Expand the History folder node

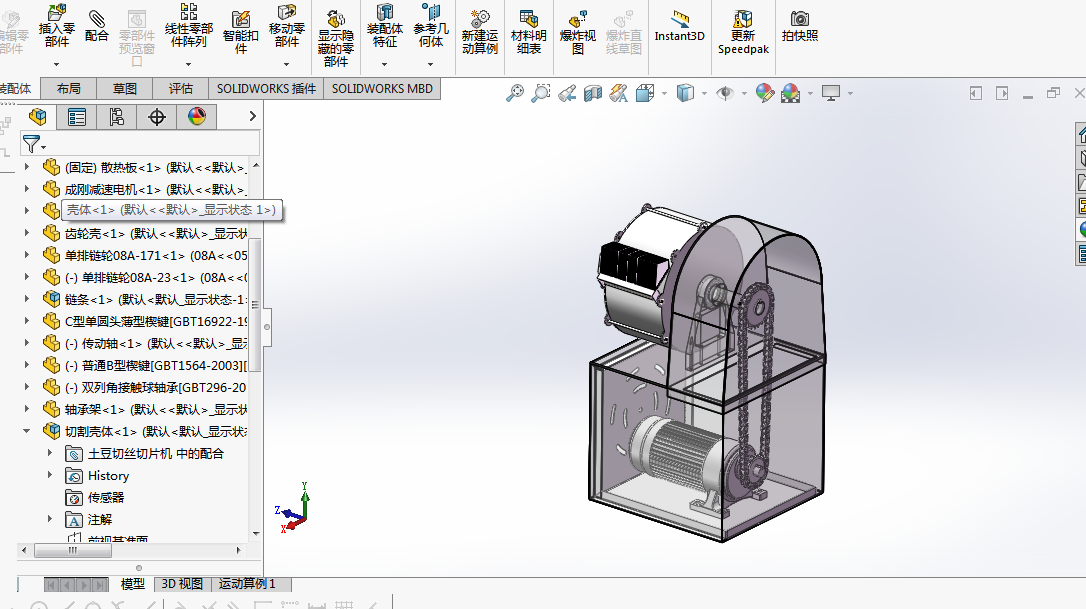tap(50, 475)
